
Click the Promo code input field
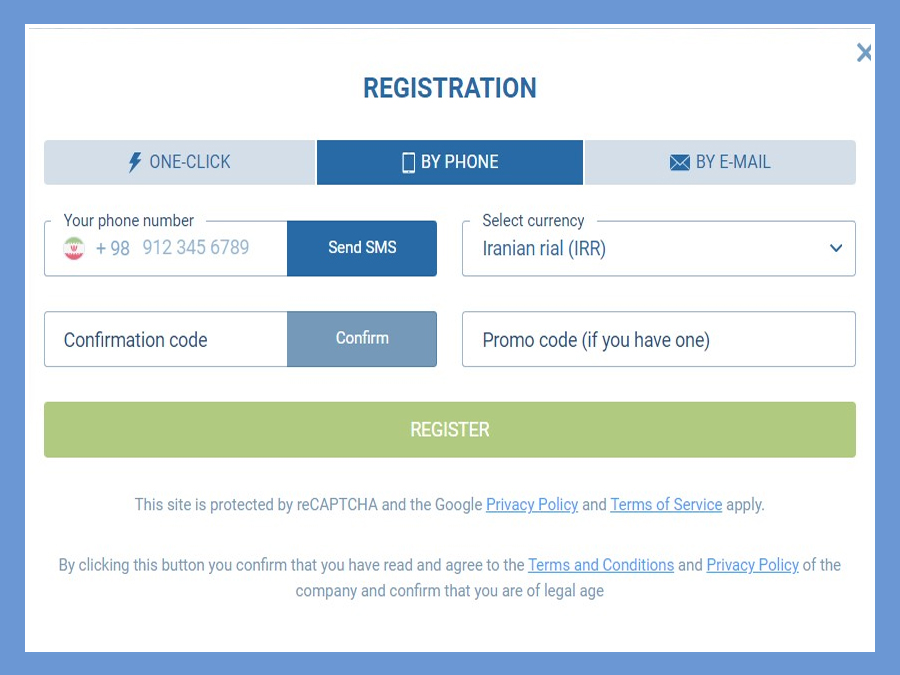[x=658, y=339]
